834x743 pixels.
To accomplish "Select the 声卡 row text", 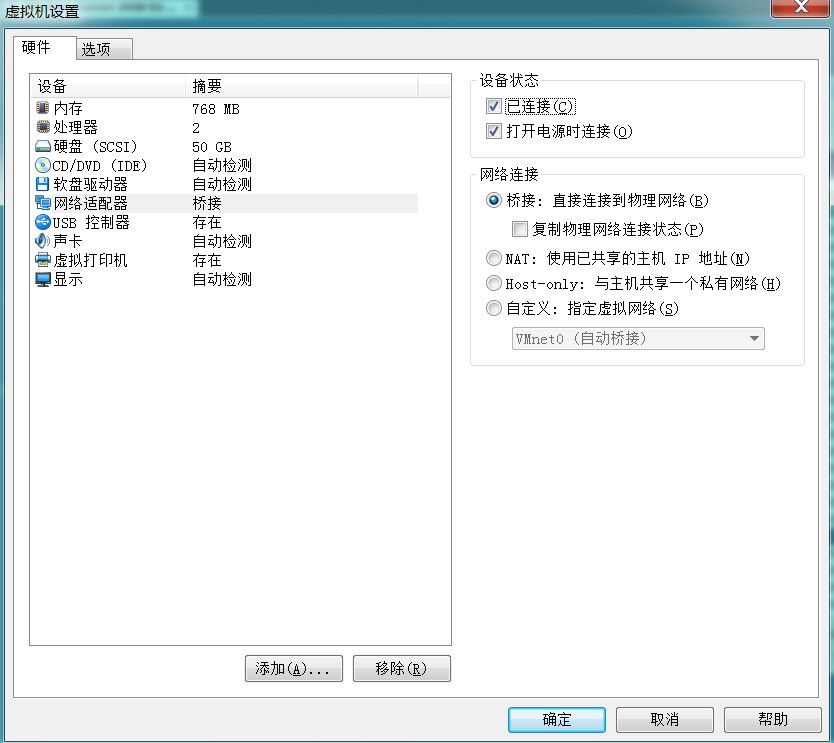I will (x=68, y=241).
